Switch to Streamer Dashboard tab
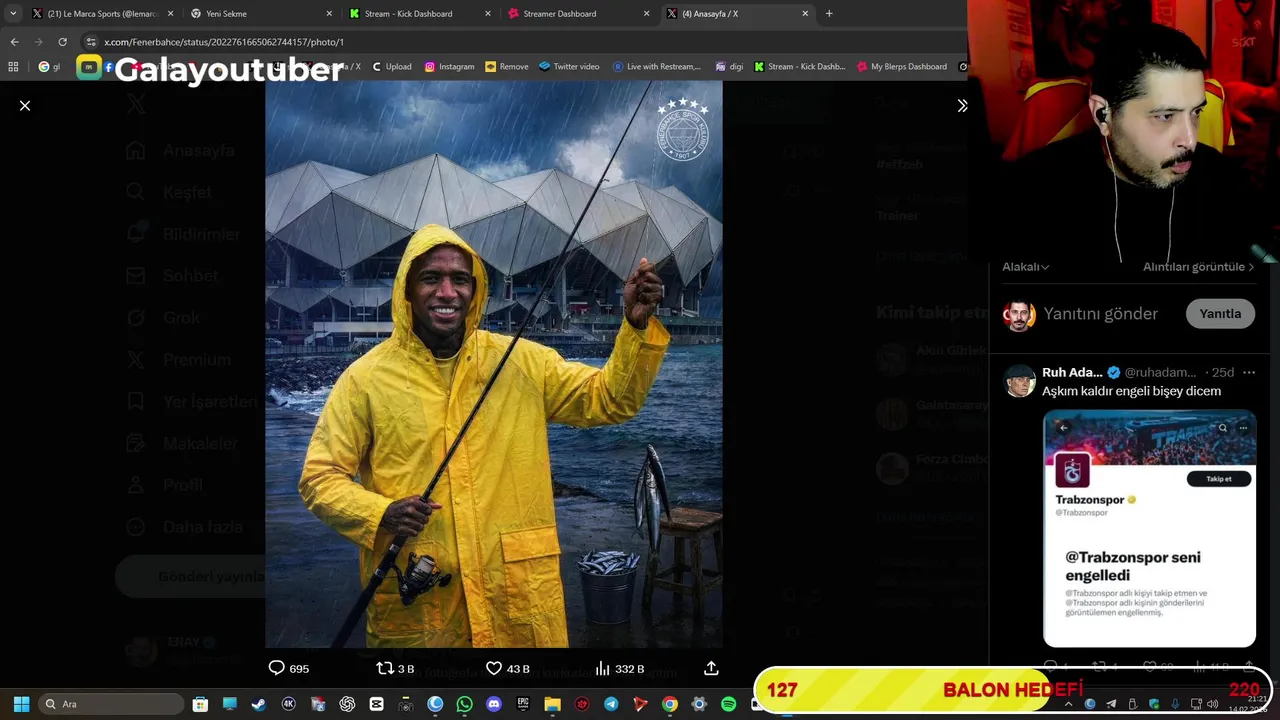 tap(577, 13)
